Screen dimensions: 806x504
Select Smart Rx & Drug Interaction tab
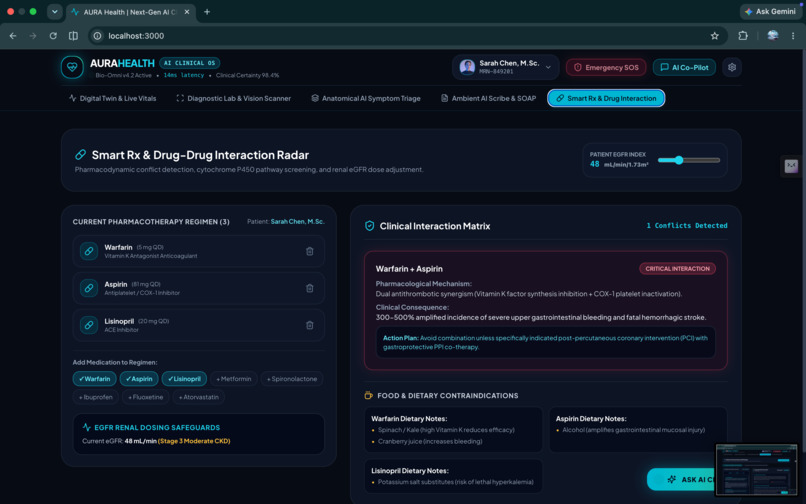click(606, 98)
